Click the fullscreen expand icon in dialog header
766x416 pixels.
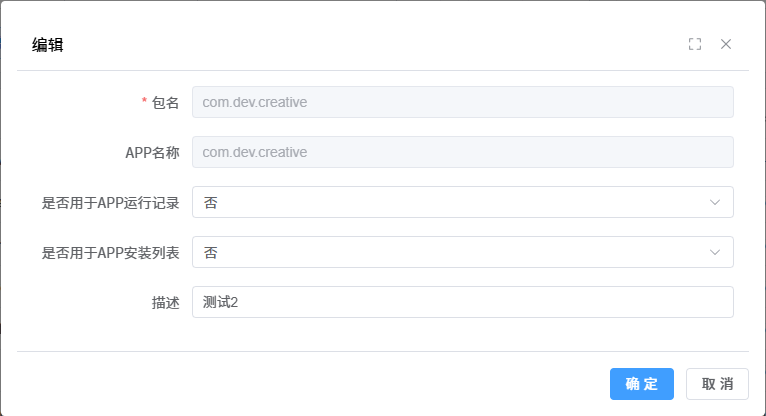pos(695,44)
